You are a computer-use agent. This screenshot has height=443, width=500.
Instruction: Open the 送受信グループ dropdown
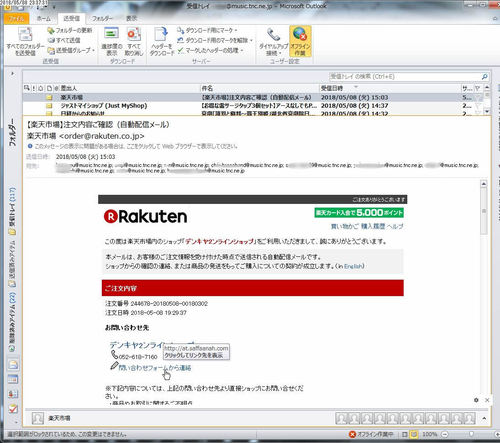(x=71, y=50)
